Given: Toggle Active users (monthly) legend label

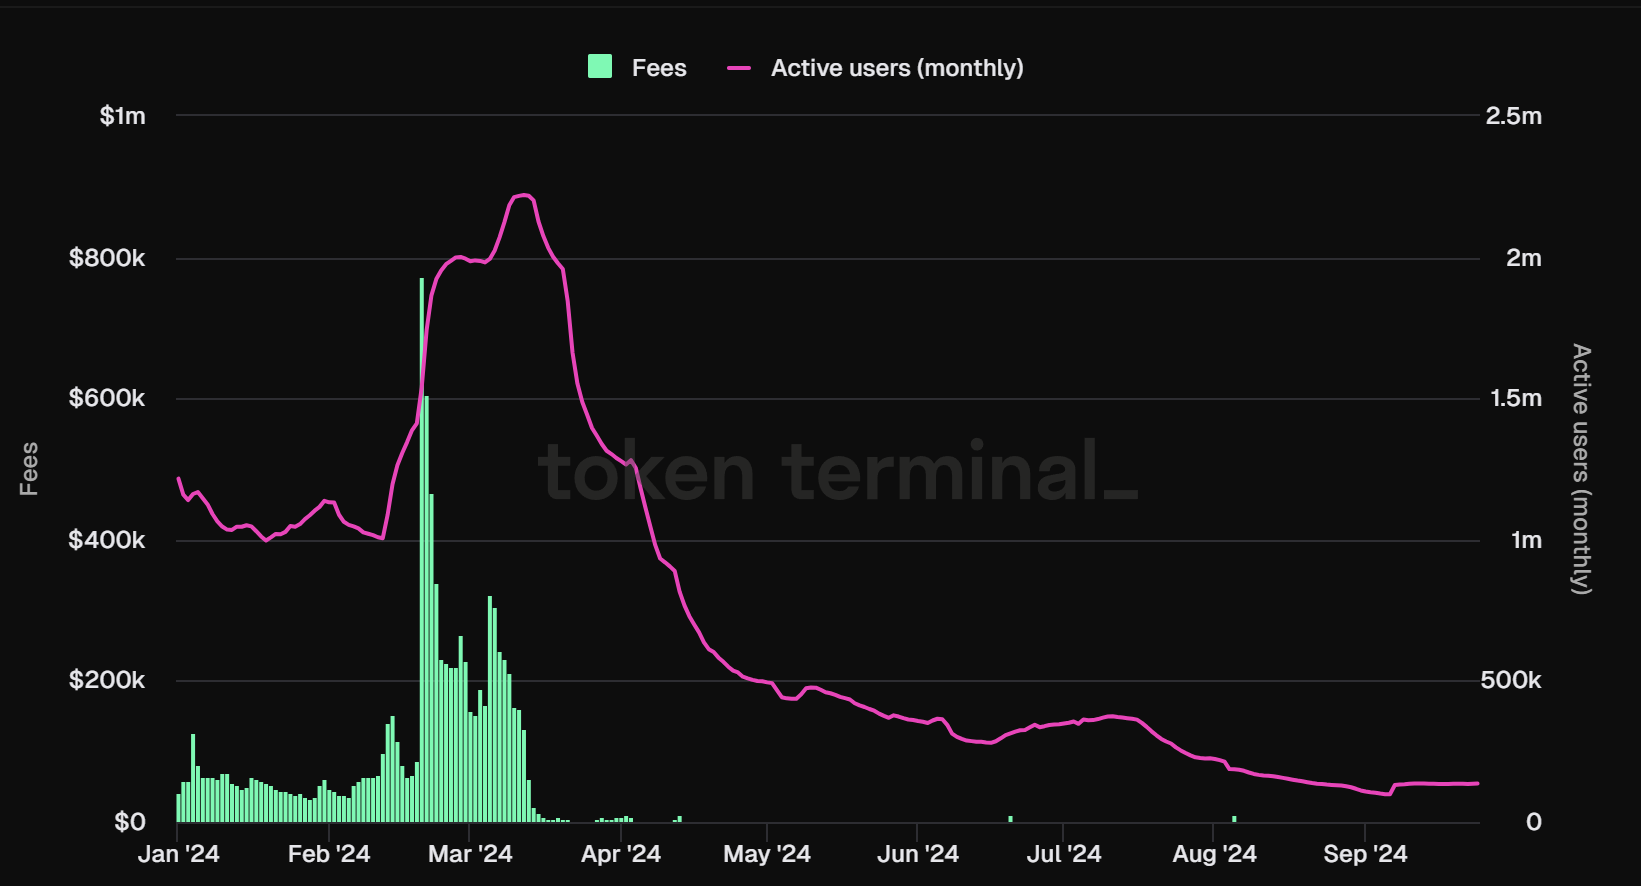Looking at the screenshot, I should tap(897, 68).
